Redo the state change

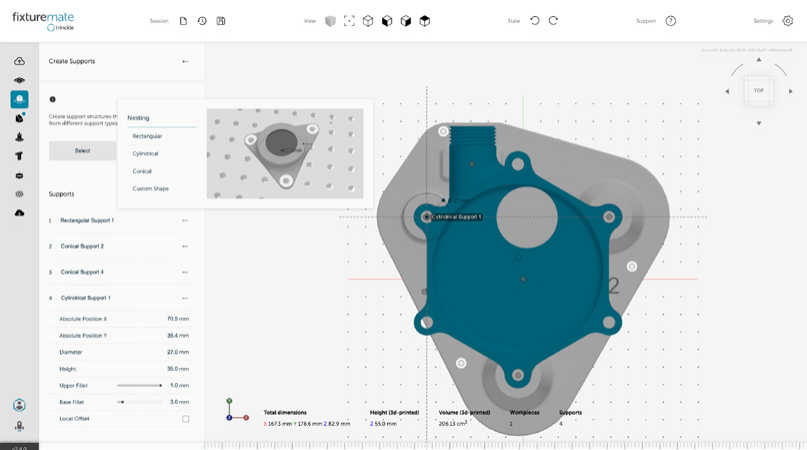pyautogui.click(x=553, y=21)
